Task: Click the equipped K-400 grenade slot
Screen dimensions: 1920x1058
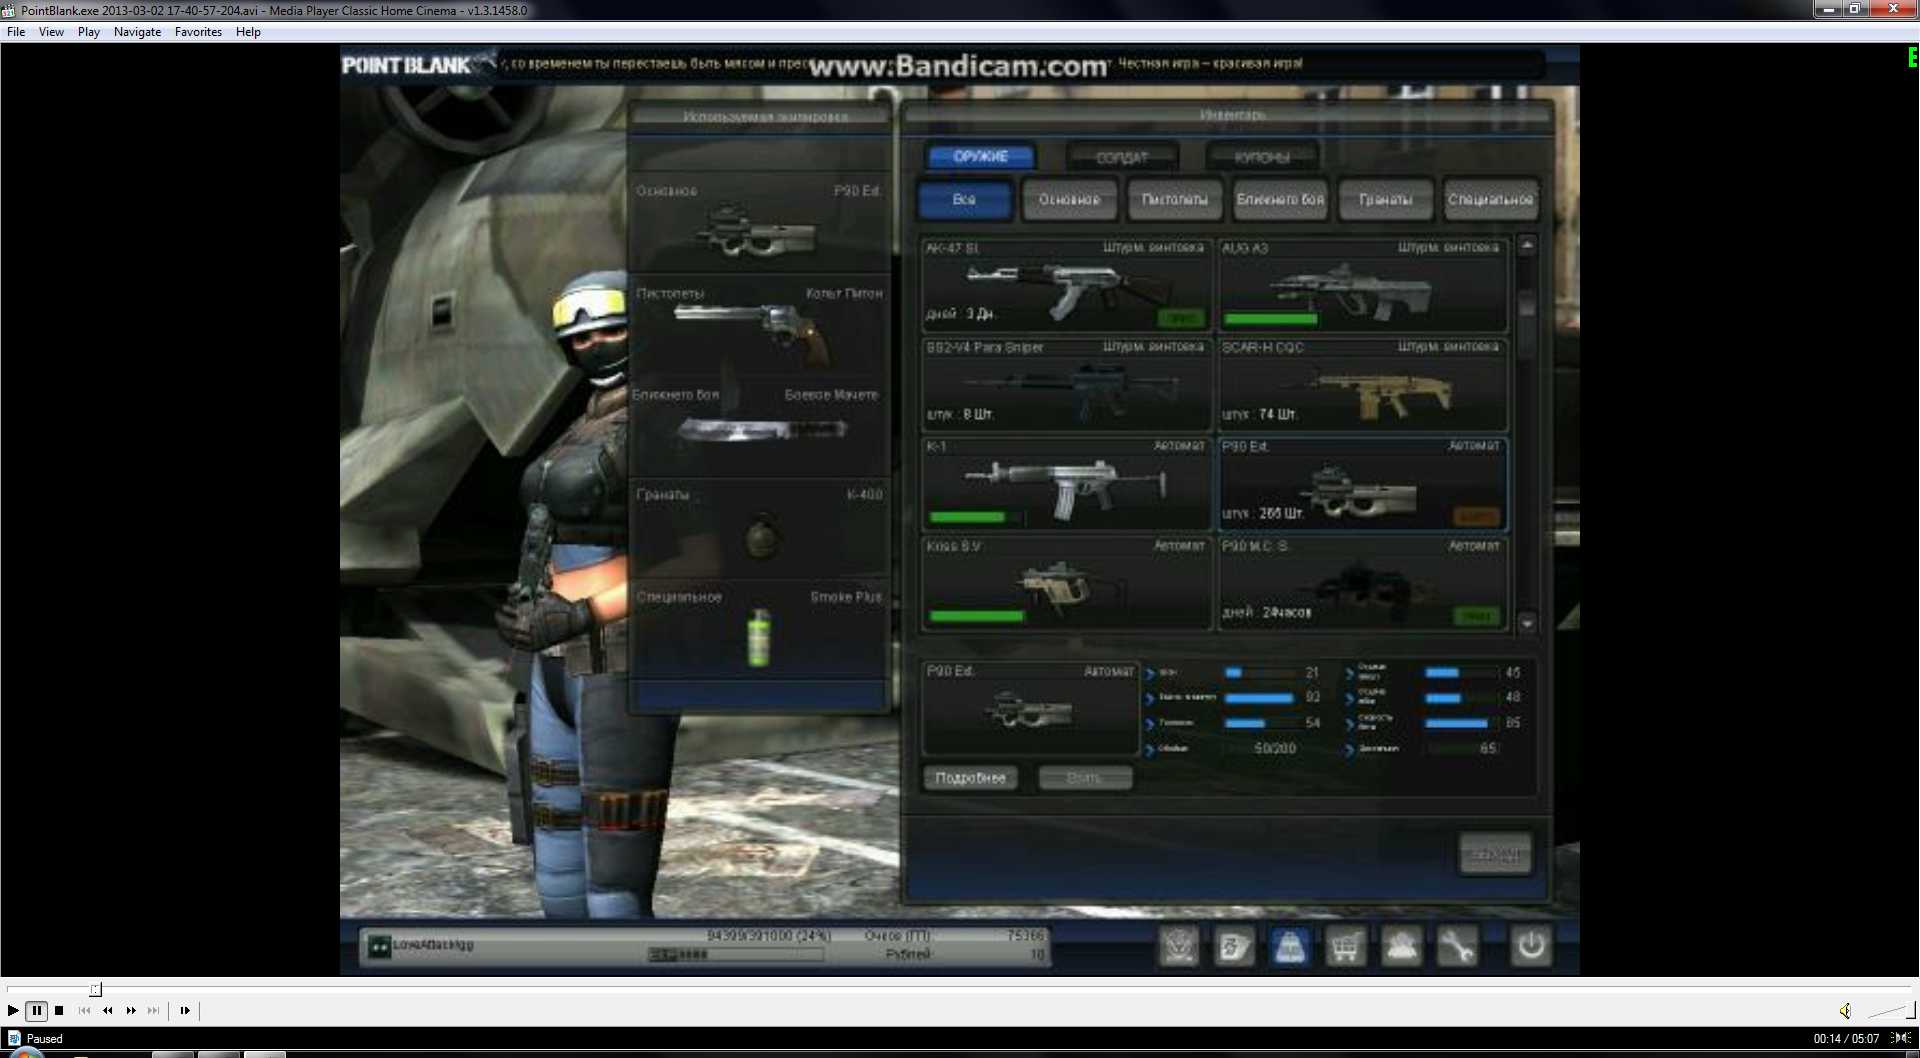Action: [759, 530]
